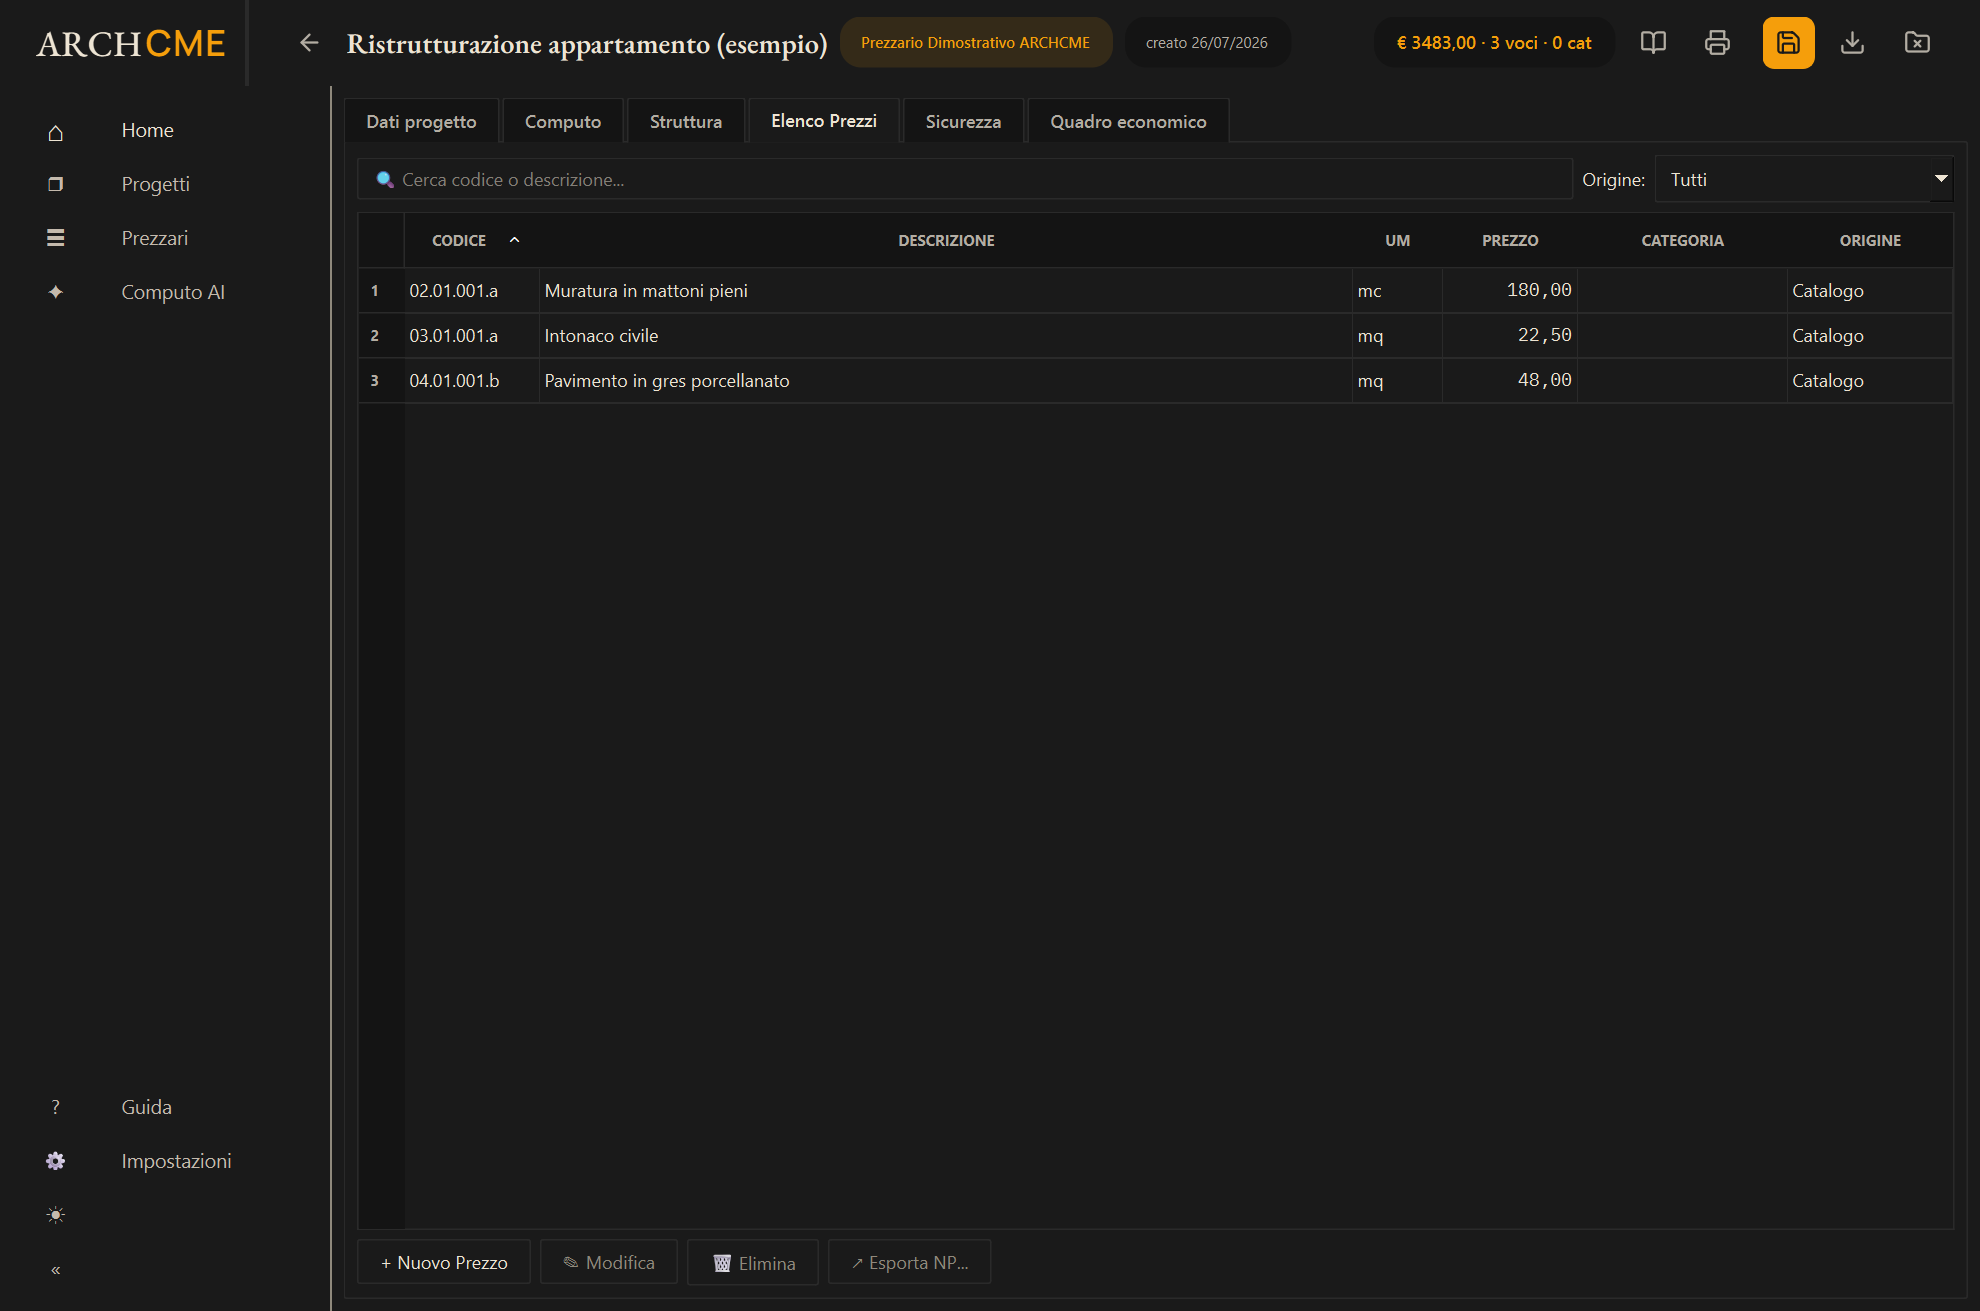Click the Prezzari list icon
This screenshot has height=1311, width=1980.
tap(56, 238)
